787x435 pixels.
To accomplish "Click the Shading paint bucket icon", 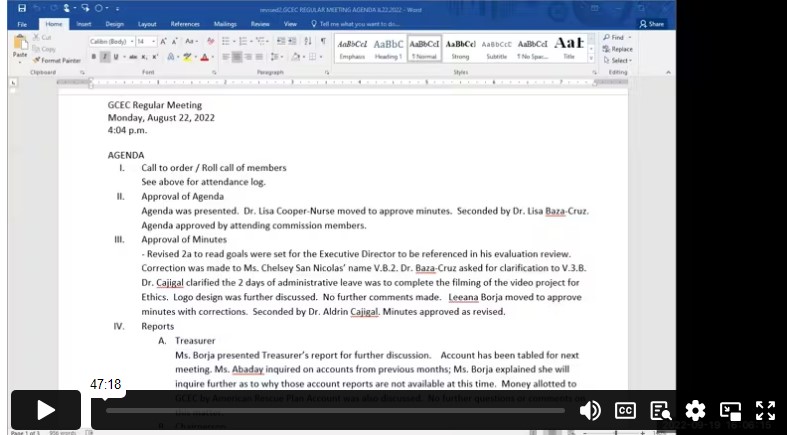I will 296,57.
